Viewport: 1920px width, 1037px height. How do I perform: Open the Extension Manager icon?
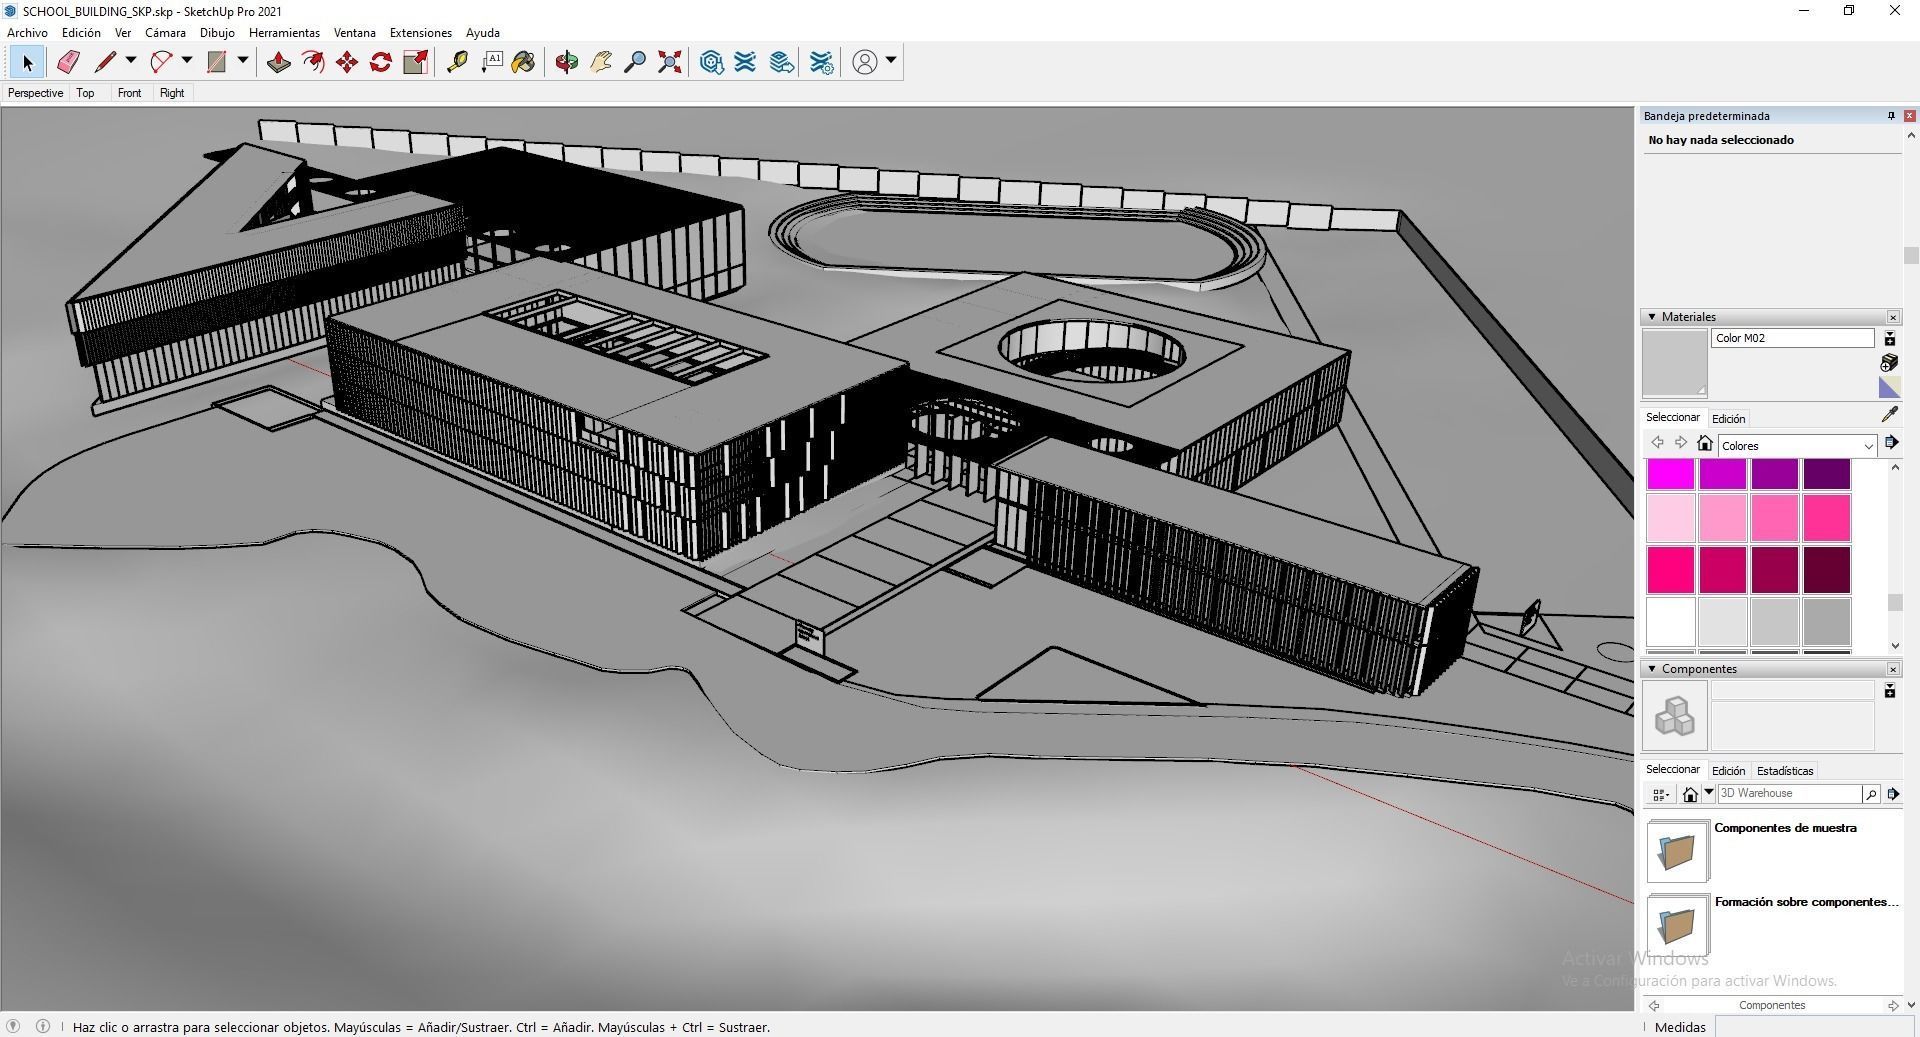point(822,62)
